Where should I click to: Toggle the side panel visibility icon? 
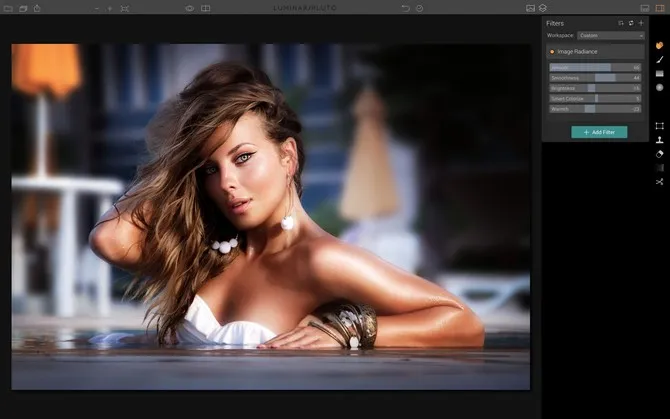point(659,8)
